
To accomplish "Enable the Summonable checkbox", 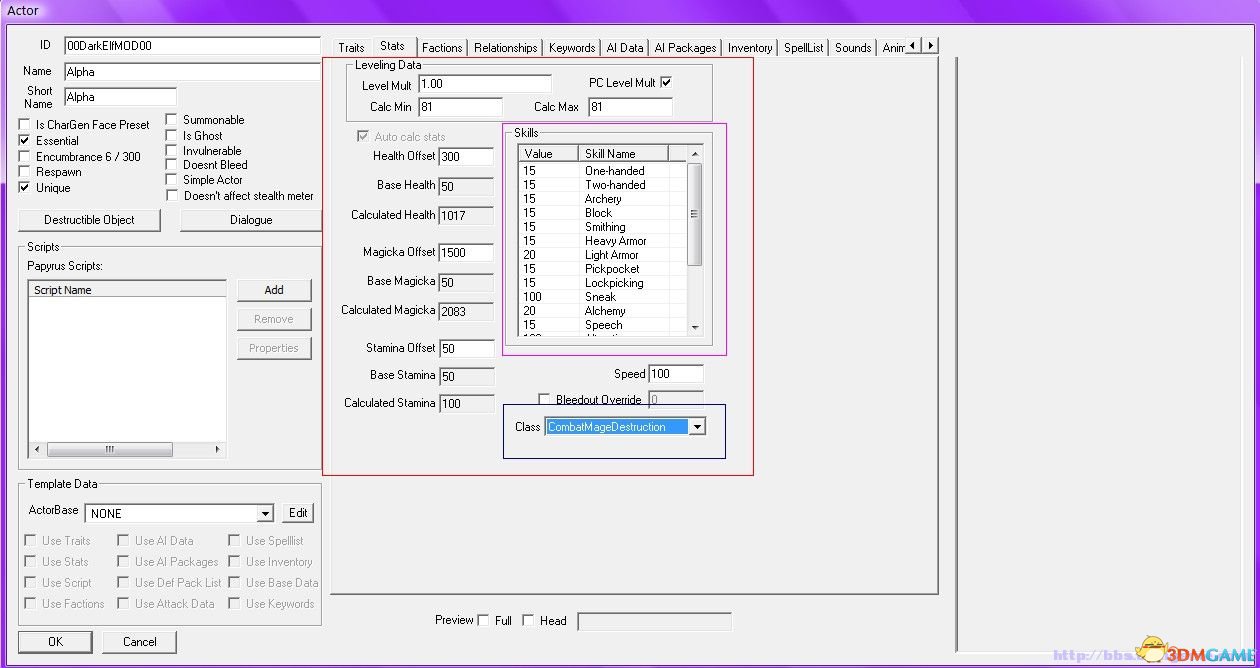I will (172, 120).
